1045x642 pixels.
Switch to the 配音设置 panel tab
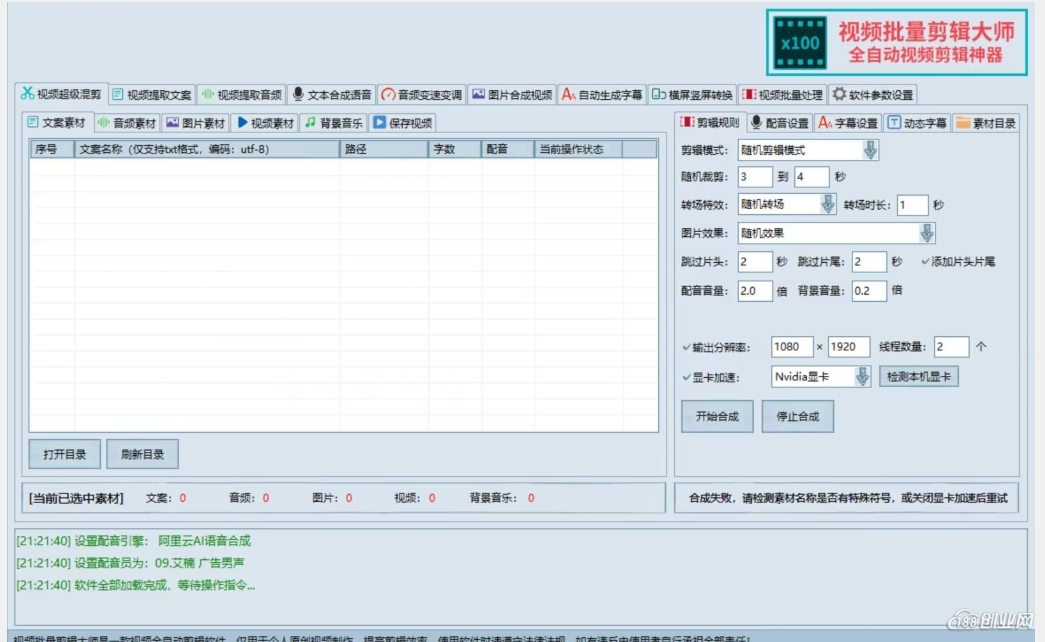(x=779, y=123)
